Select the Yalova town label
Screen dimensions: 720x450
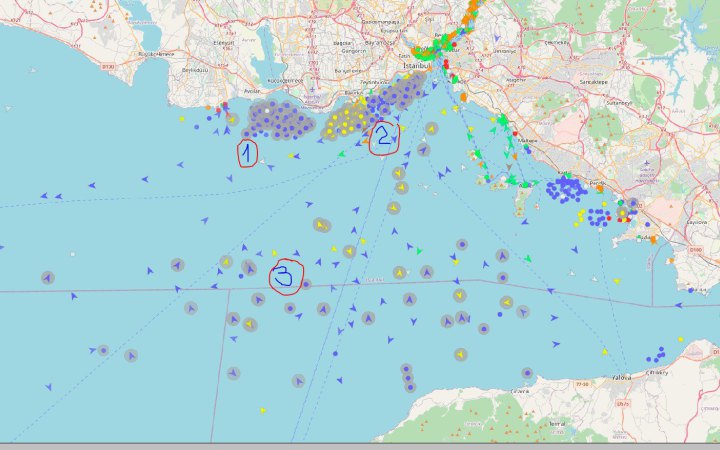622,377
